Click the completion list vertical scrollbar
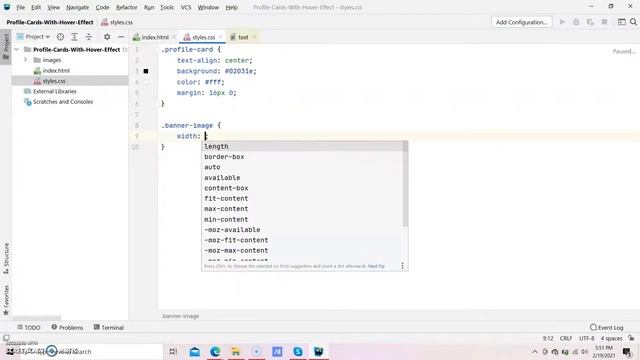This screenshot has width=640, height=360. click(x=405, y=184)
